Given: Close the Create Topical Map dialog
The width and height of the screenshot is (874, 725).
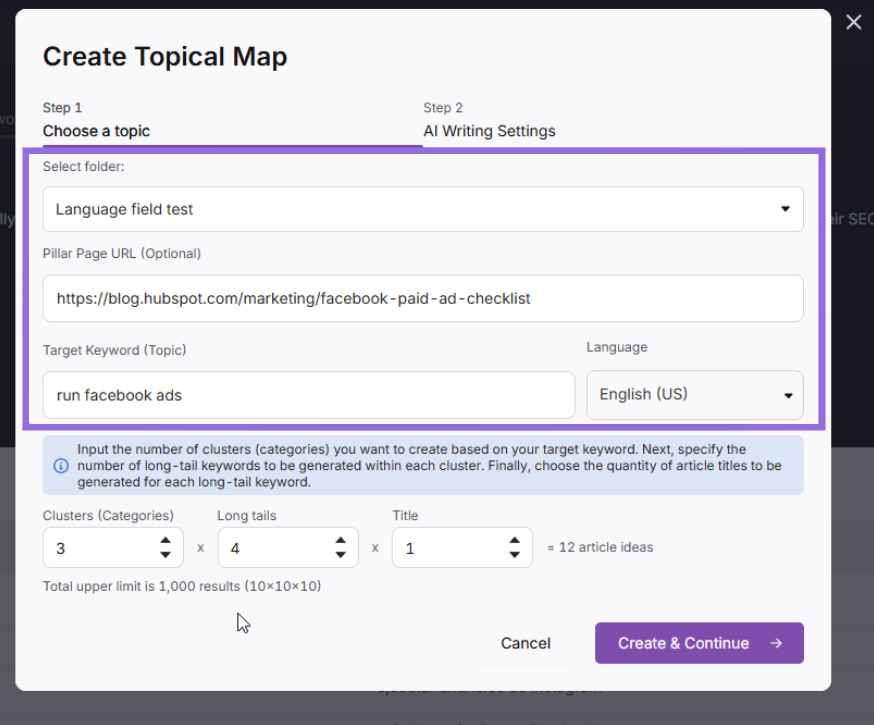Looking at the screenshot, I should coord(853,22).
